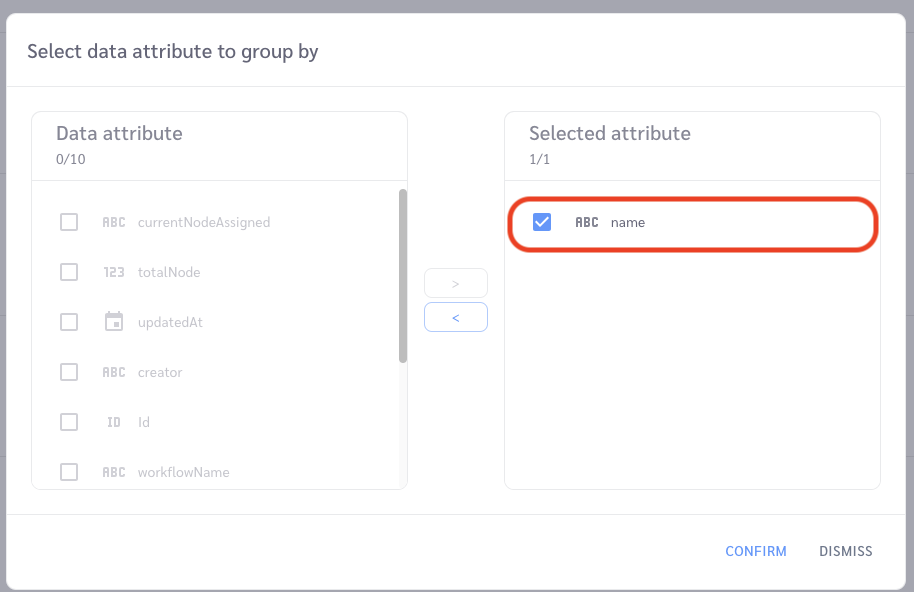Dismiss the group by dialog
This screenshot has height=592, width=914.
pos(845,551)
